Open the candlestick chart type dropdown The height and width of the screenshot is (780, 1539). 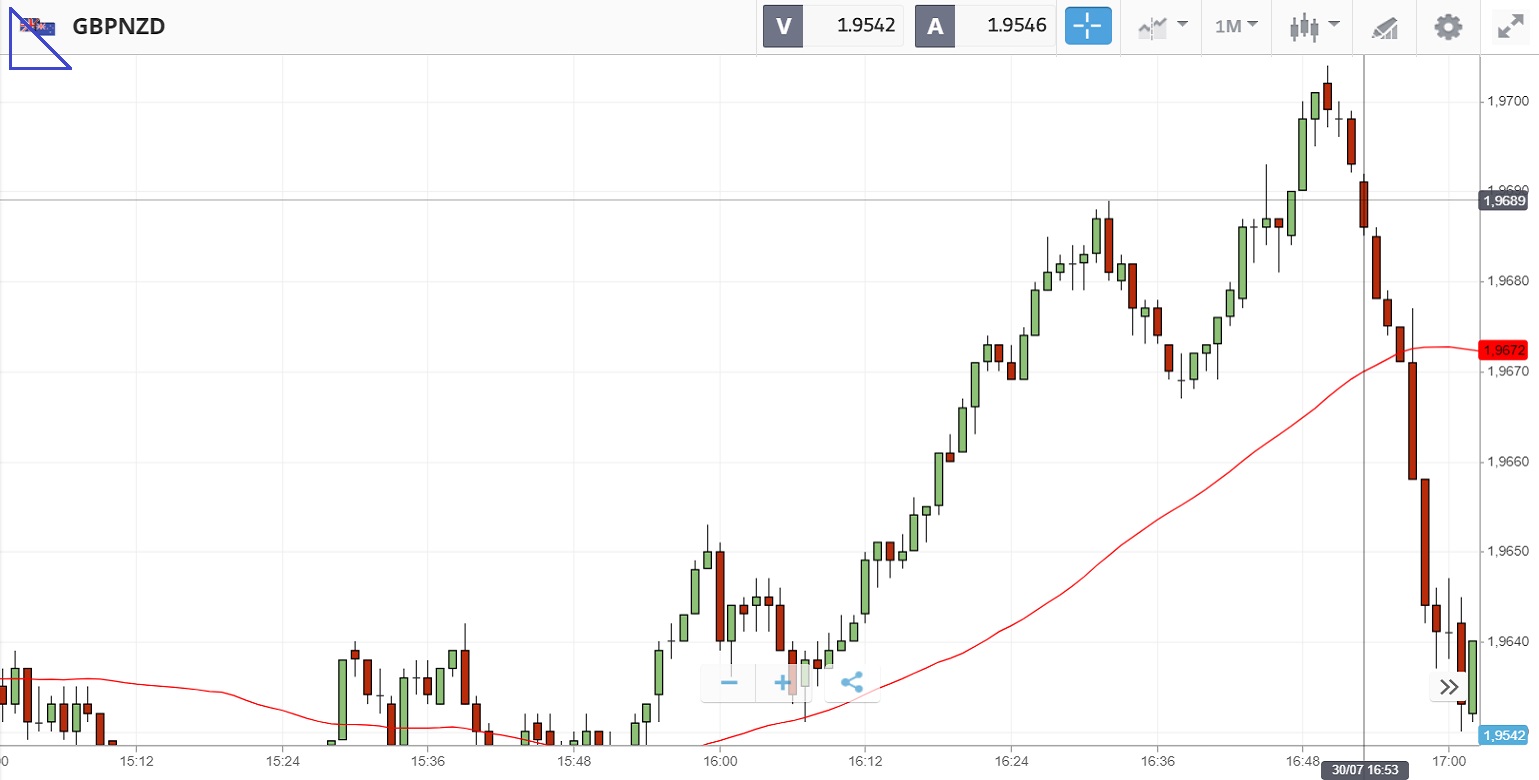point(1313,26)
